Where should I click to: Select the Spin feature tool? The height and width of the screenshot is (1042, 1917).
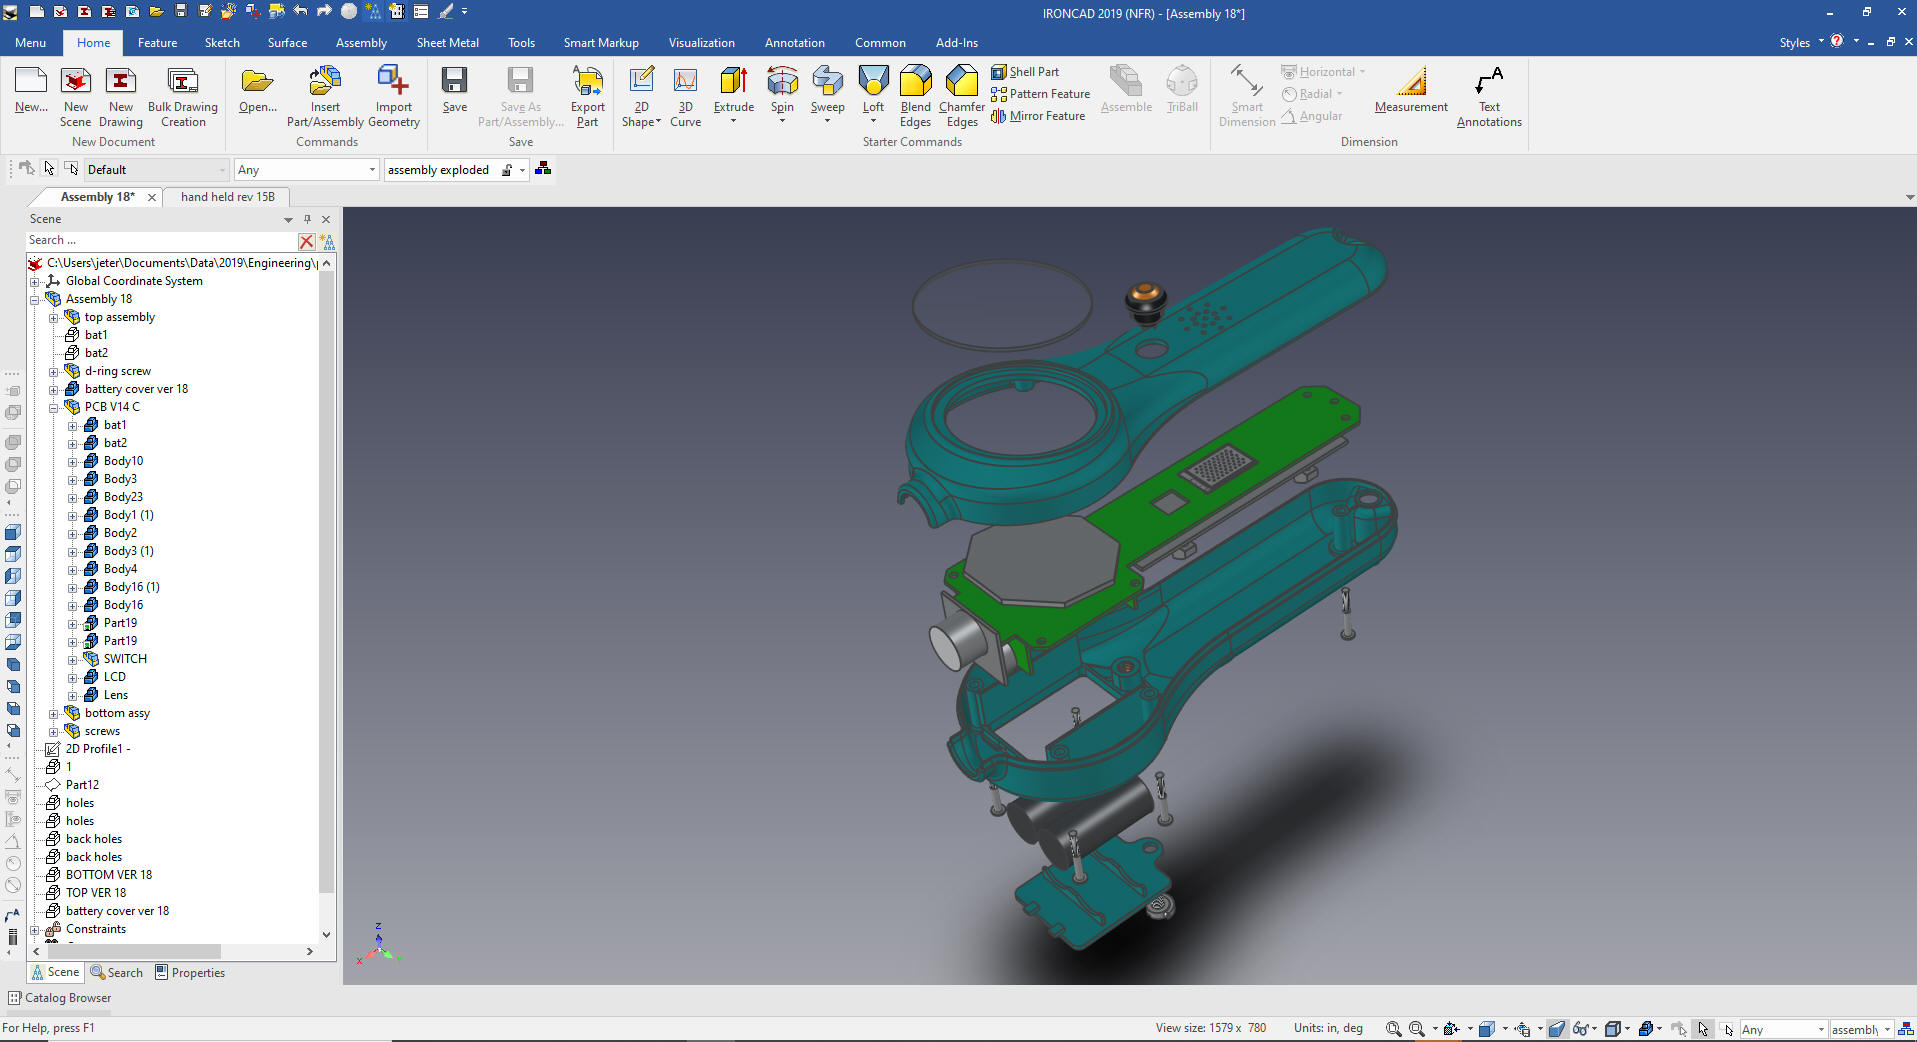[782, 83]
